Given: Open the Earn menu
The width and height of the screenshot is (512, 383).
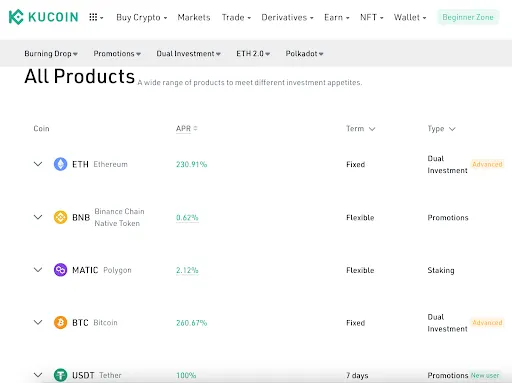Looking at the screenshot, I should click(337, 17).
